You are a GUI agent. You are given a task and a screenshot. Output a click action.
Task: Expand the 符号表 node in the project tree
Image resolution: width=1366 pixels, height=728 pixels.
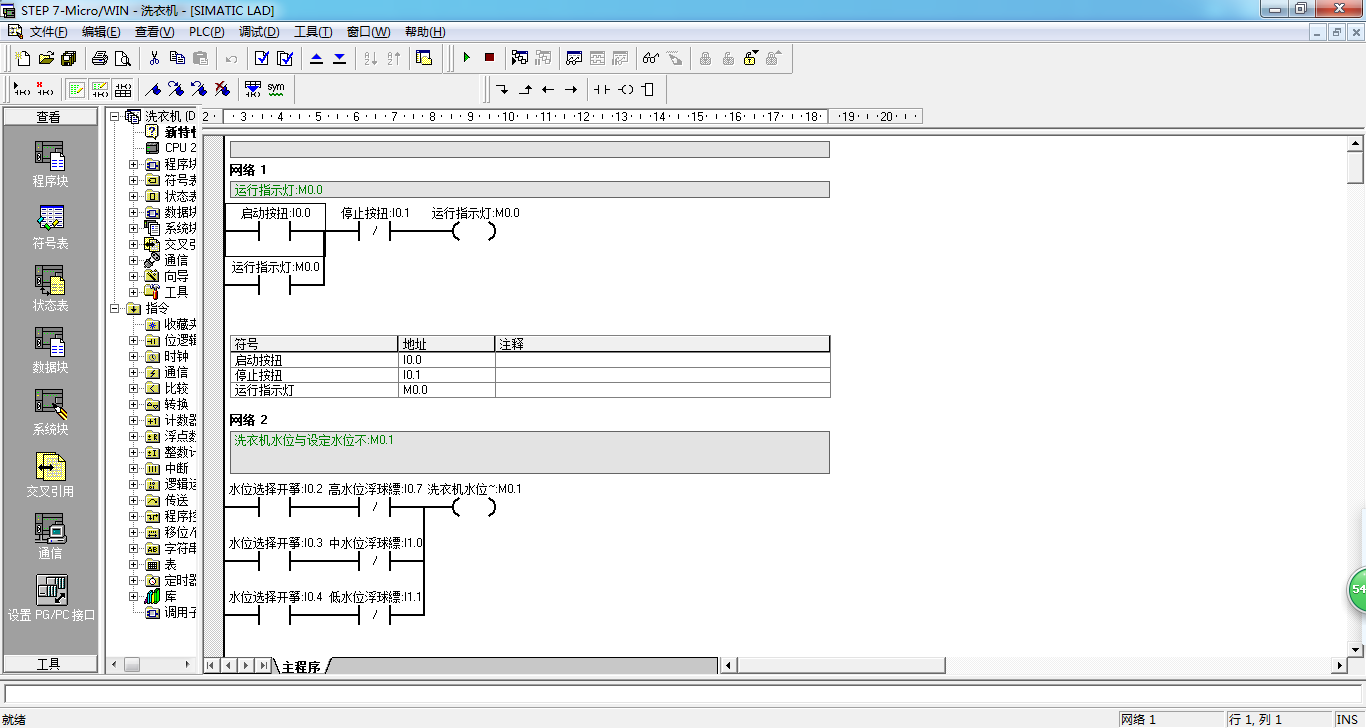133,180
